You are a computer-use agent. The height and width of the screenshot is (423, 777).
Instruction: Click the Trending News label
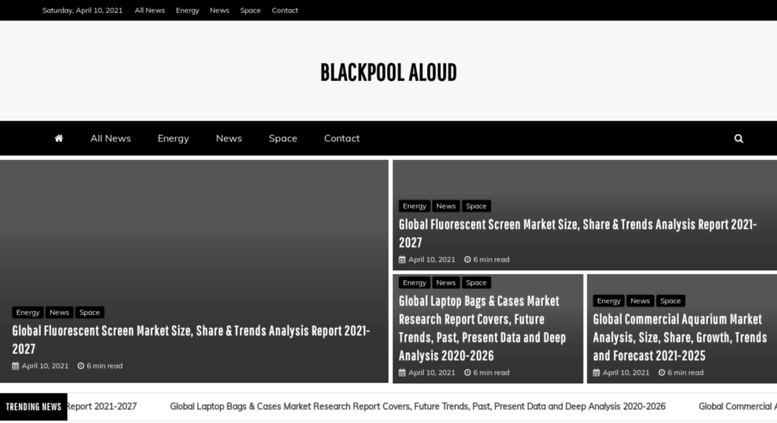(33, 407)
